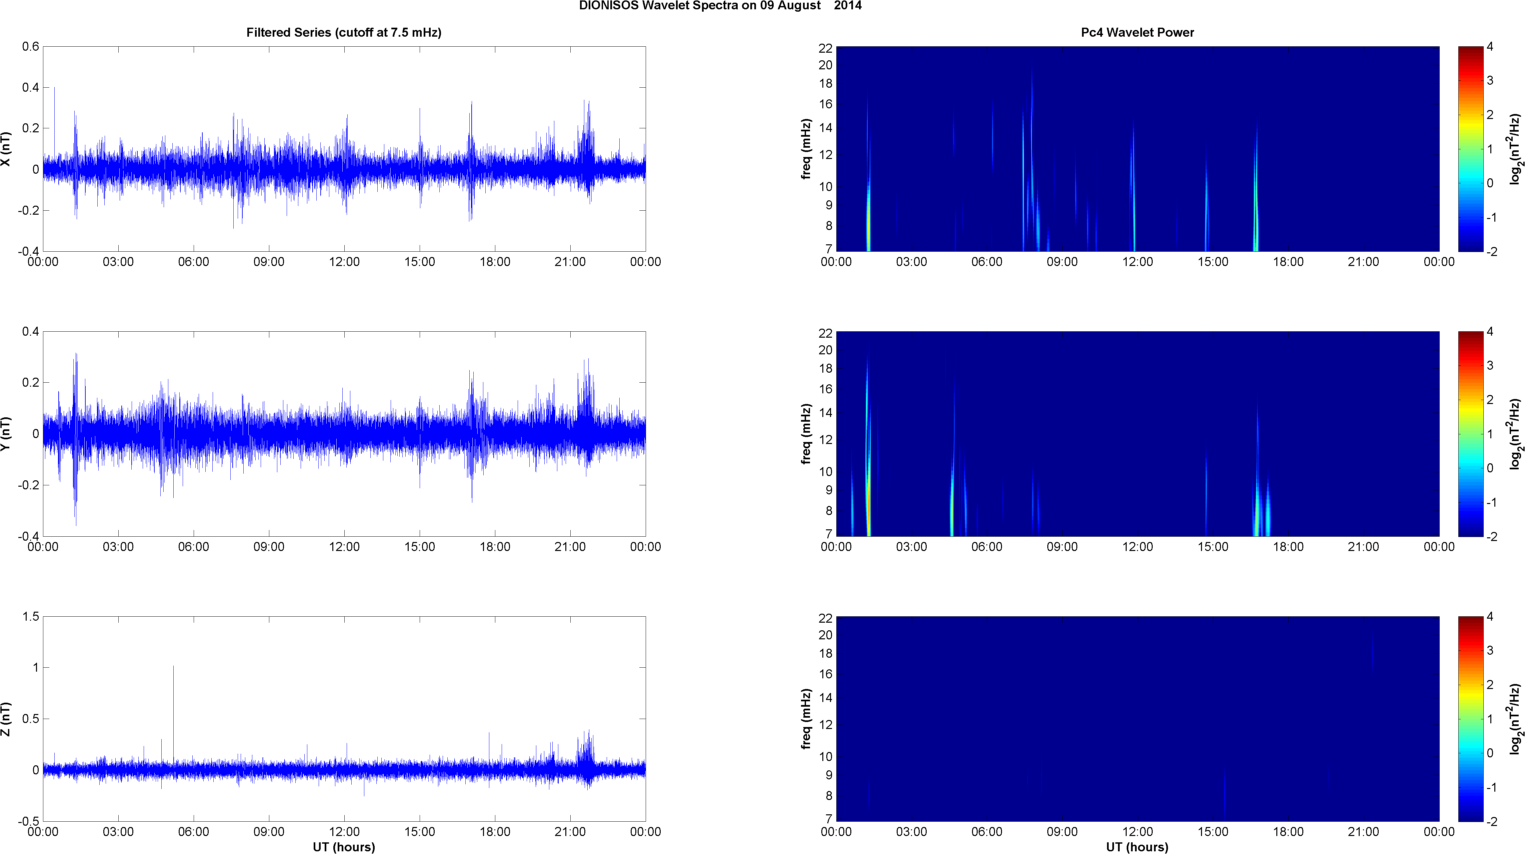Click the third wavelet spectrogram beside Z series
This screenshot has height=854, width=1525.
coord(1137,719)
